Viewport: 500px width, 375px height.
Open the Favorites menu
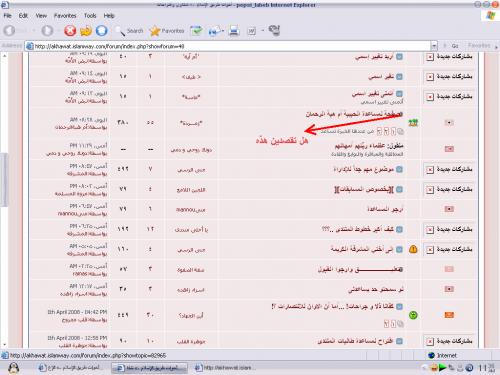65,16
